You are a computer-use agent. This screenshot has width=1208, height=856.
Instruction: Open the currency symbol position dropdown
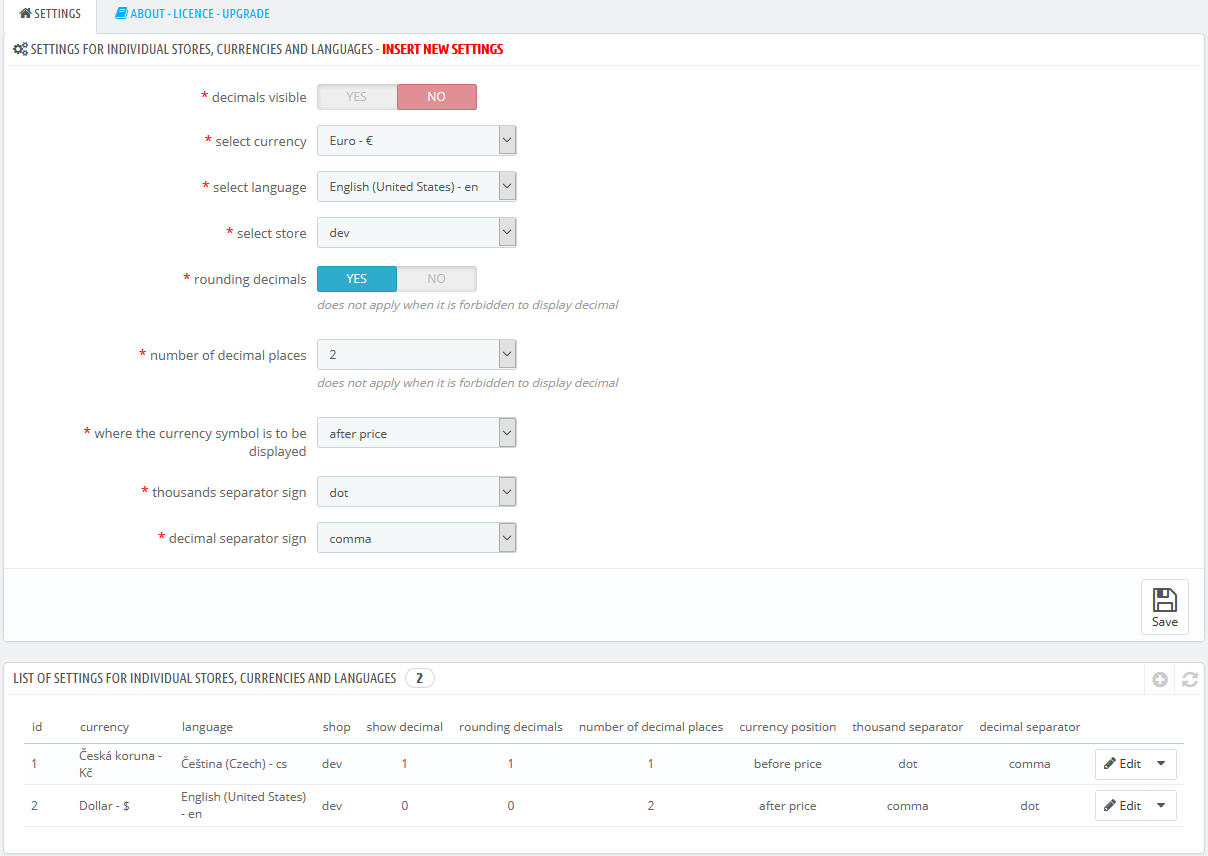tap(417, 434)
